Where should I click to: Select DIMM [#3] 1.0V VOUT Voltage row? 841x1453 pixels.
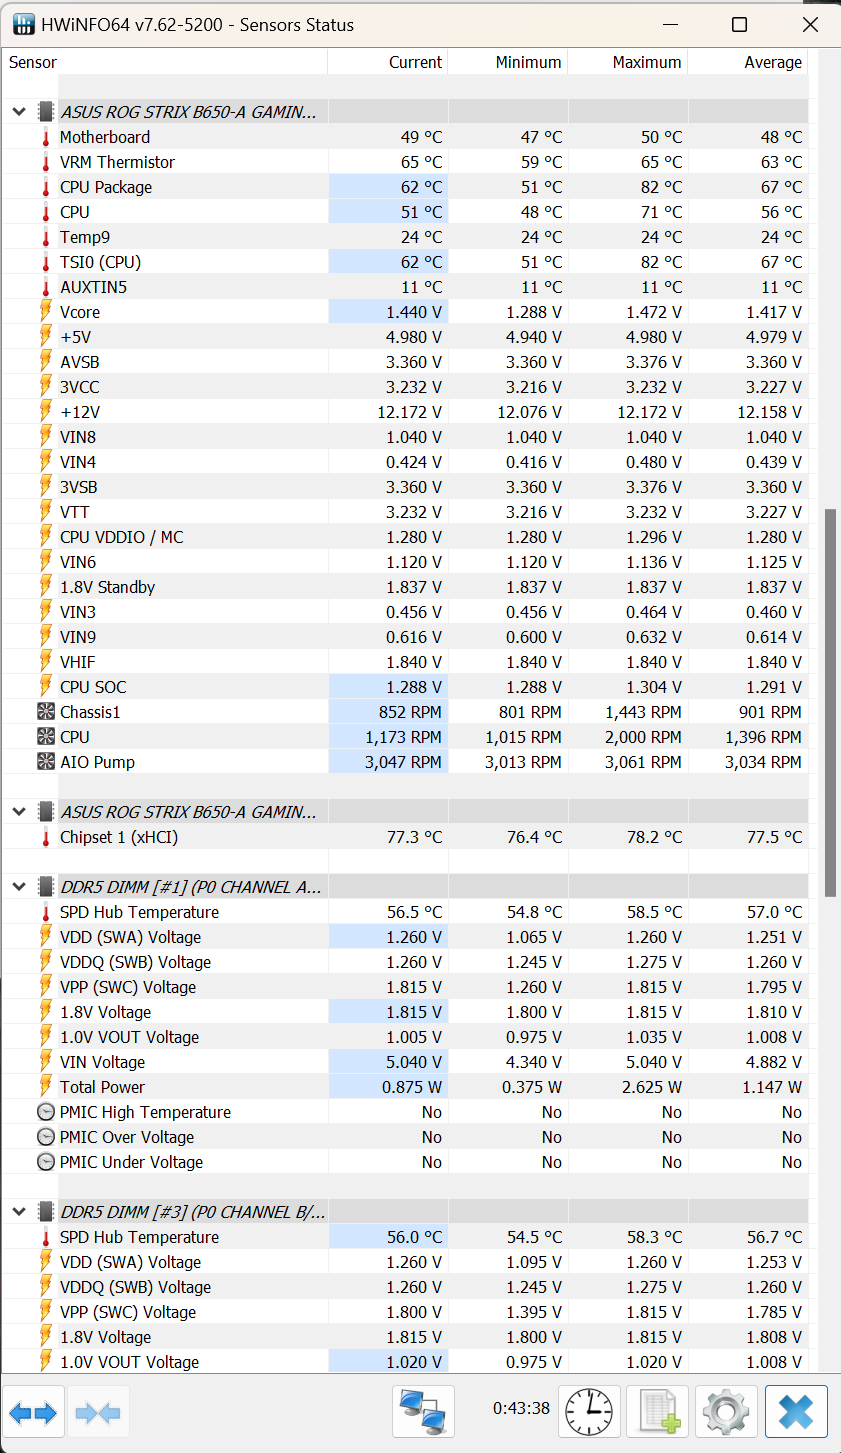[405, 1362]
